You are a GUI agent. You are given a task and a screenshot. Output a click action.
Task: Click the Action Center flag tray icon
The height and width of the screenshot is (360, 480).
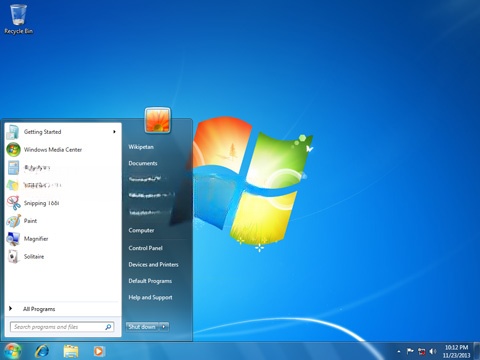point(410,351)
